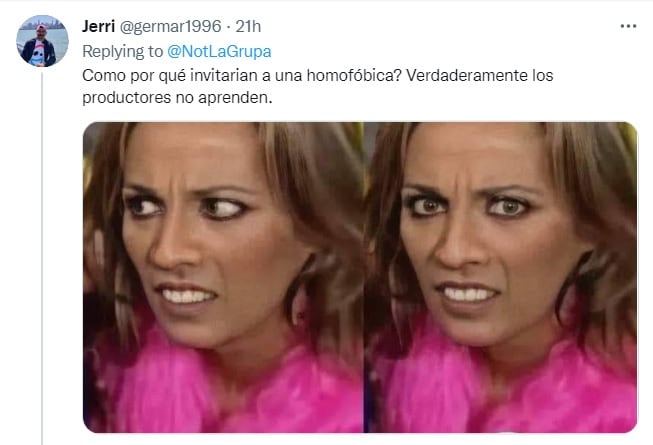Enlarge the left photo of the side glance
The height and width of the screenshot is (445, 653).
[223, 277]
